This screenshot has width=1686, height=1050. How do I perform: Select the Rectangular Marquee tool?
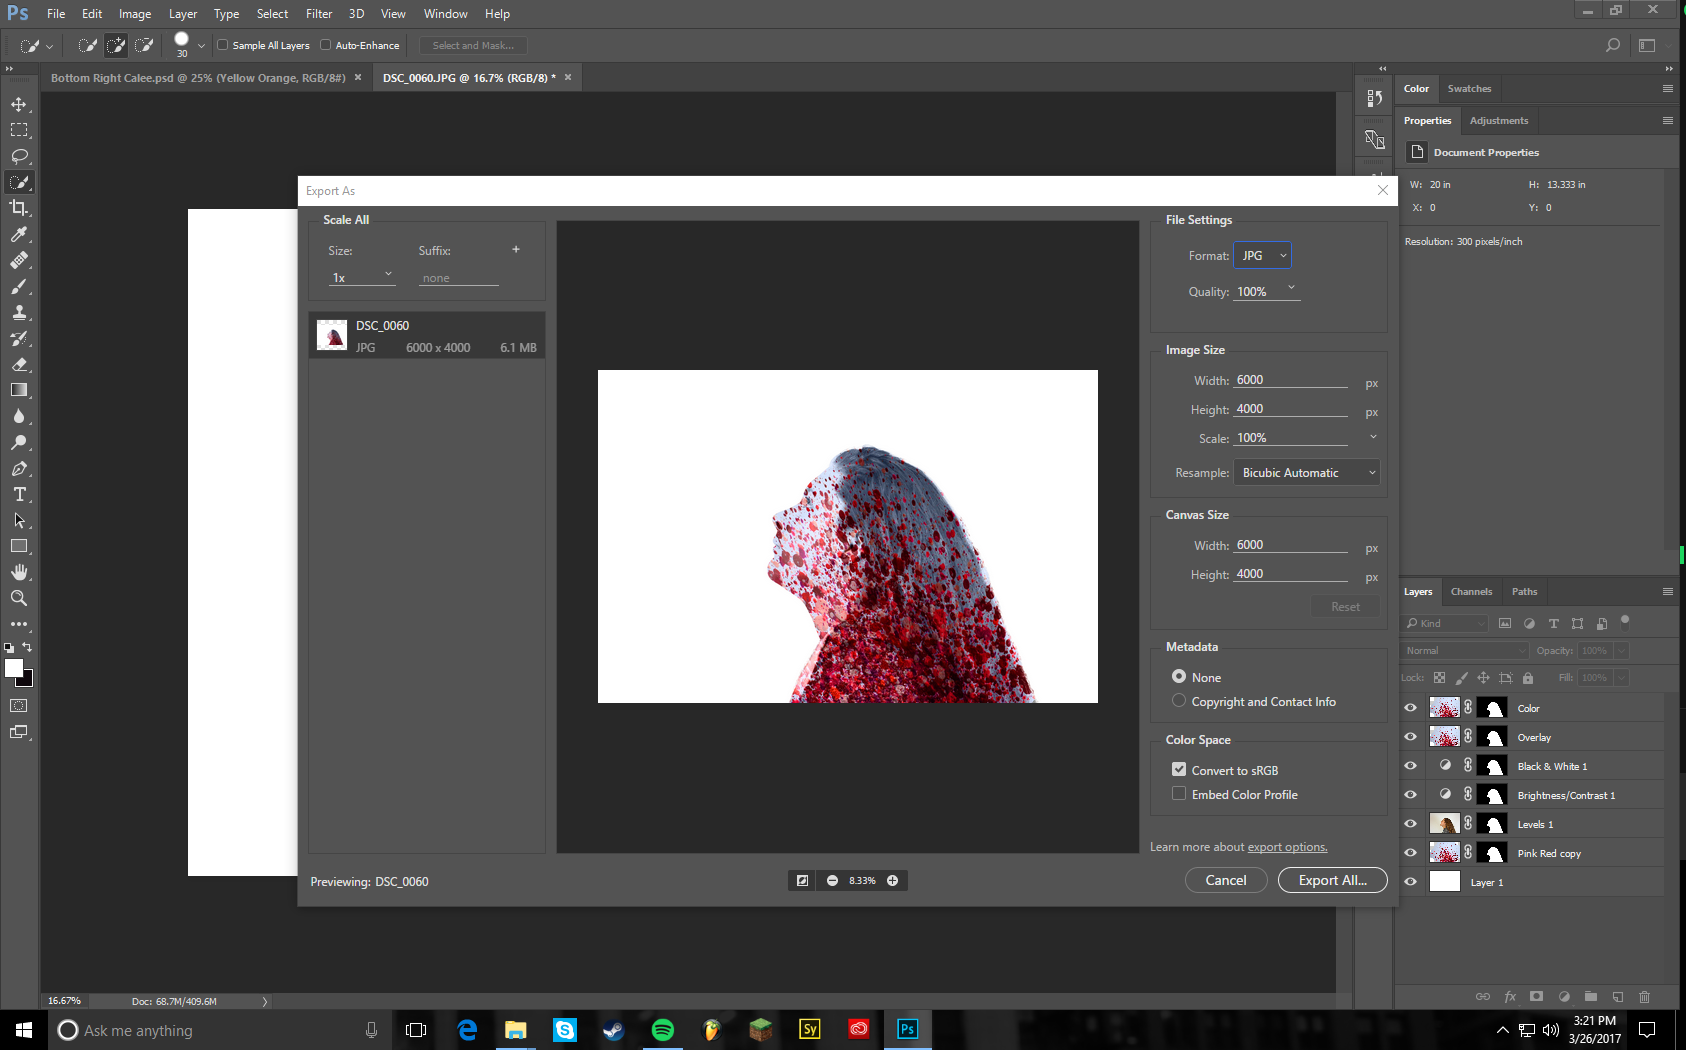tap(19, 130)
